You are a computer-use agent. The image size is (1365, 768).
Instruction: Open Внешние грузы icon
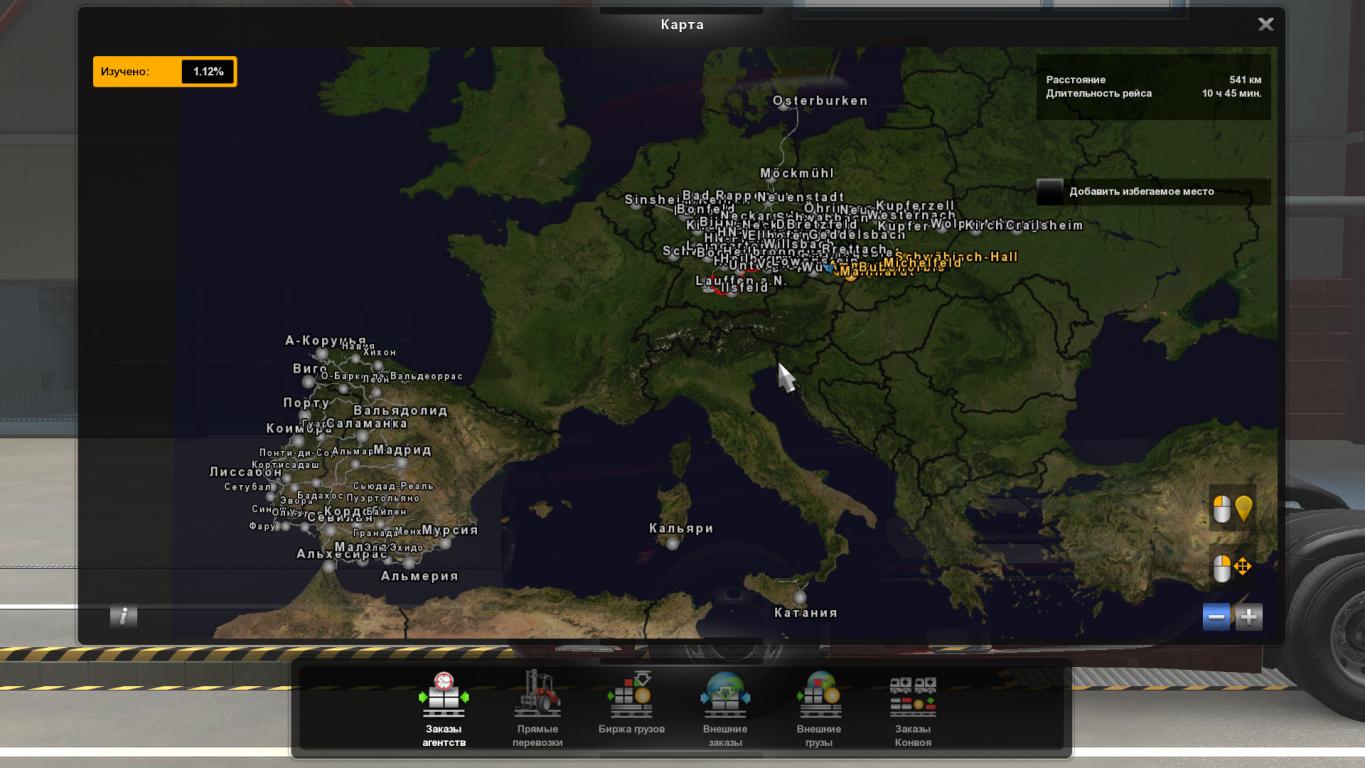[819, 694]
